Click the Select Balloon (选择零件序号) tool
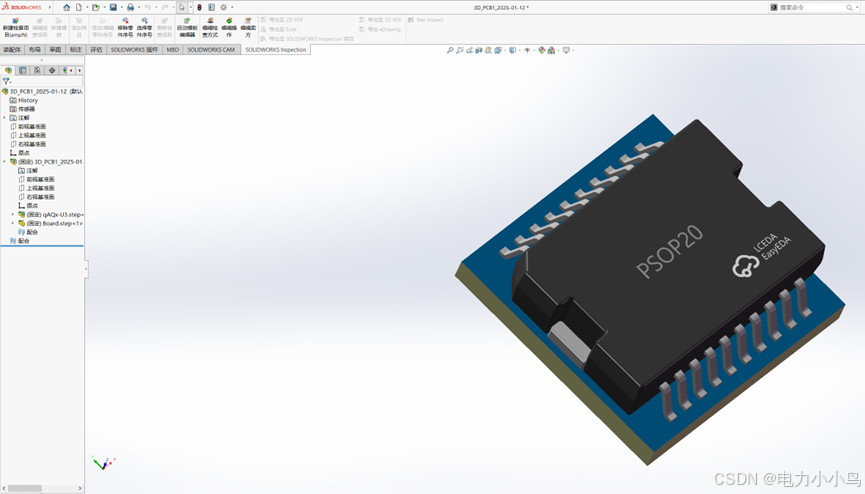Viewport: 865px width, 494px height. point(145,27)
